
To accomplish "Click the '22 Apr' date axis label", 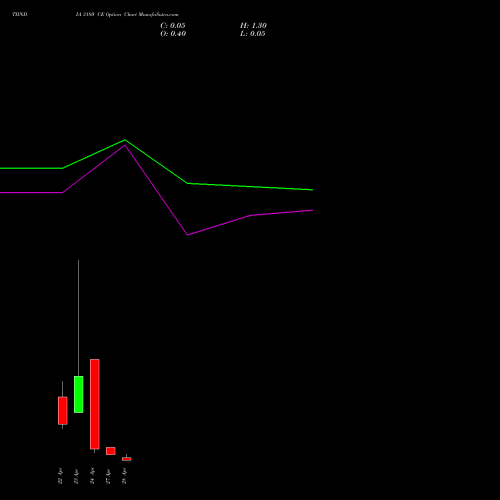I will coord(60,476).
